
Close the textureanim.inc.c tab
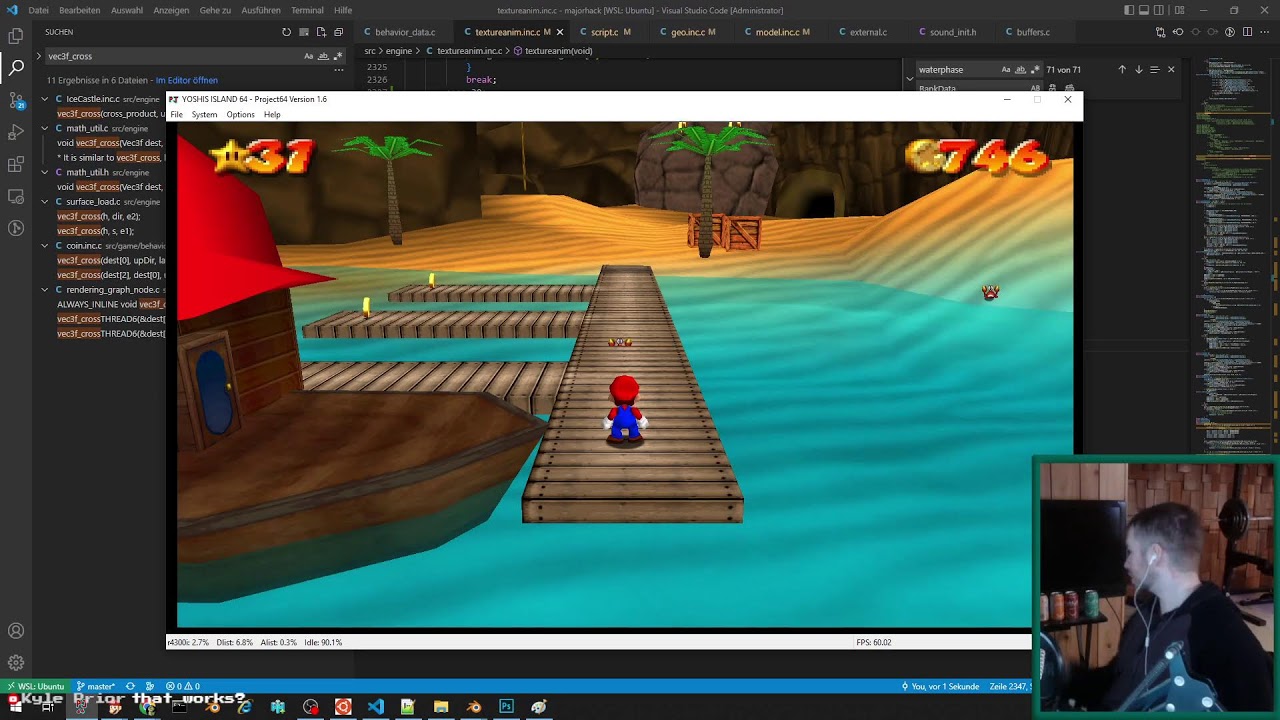559,32
